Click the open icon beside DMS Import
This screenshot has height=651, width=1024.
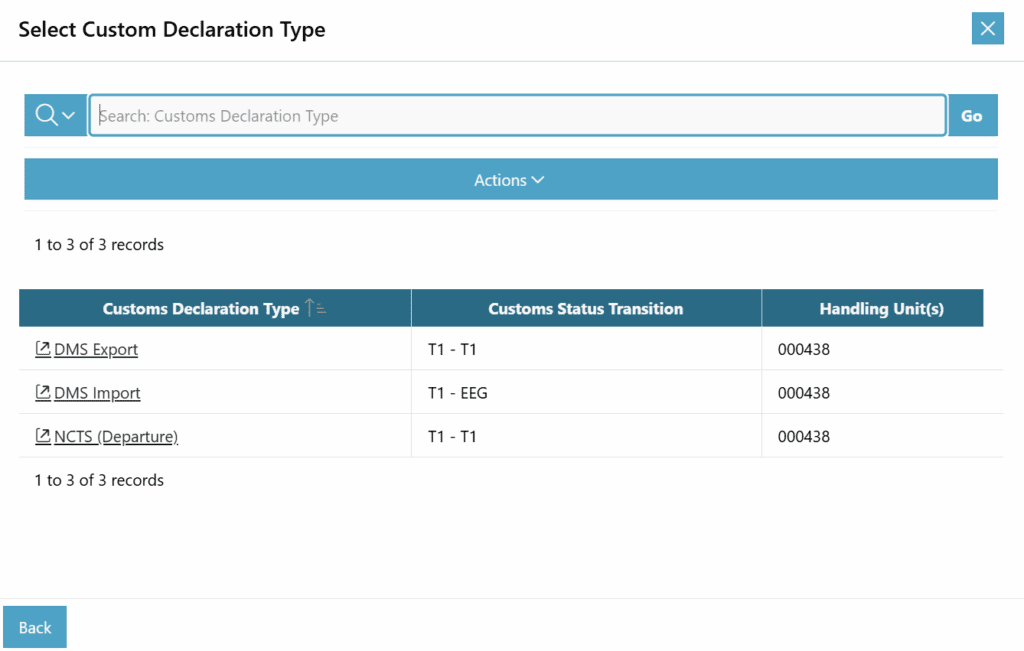pos(43,393)
